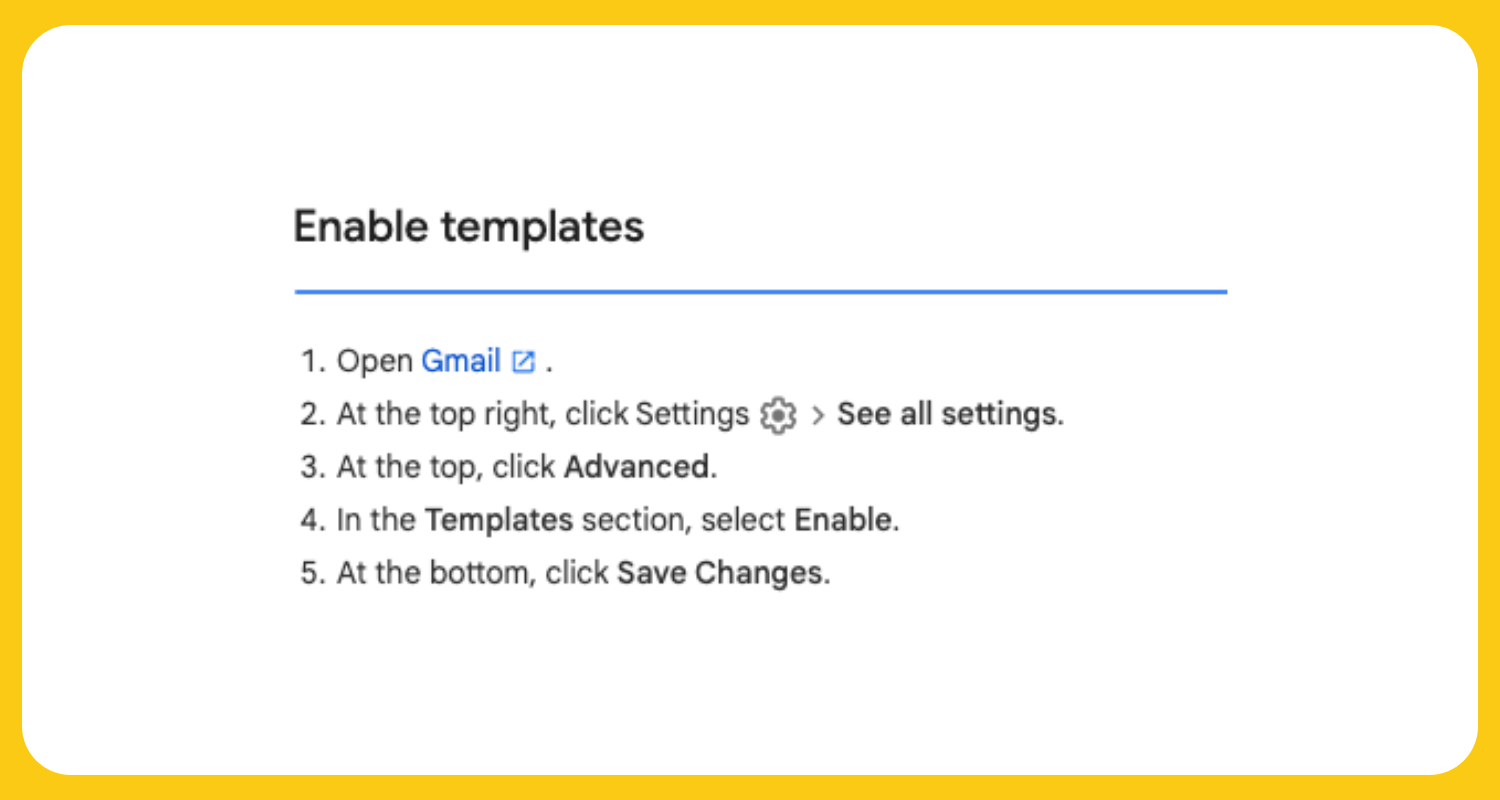Click the blue divider line under the heading

coord(760,292)
